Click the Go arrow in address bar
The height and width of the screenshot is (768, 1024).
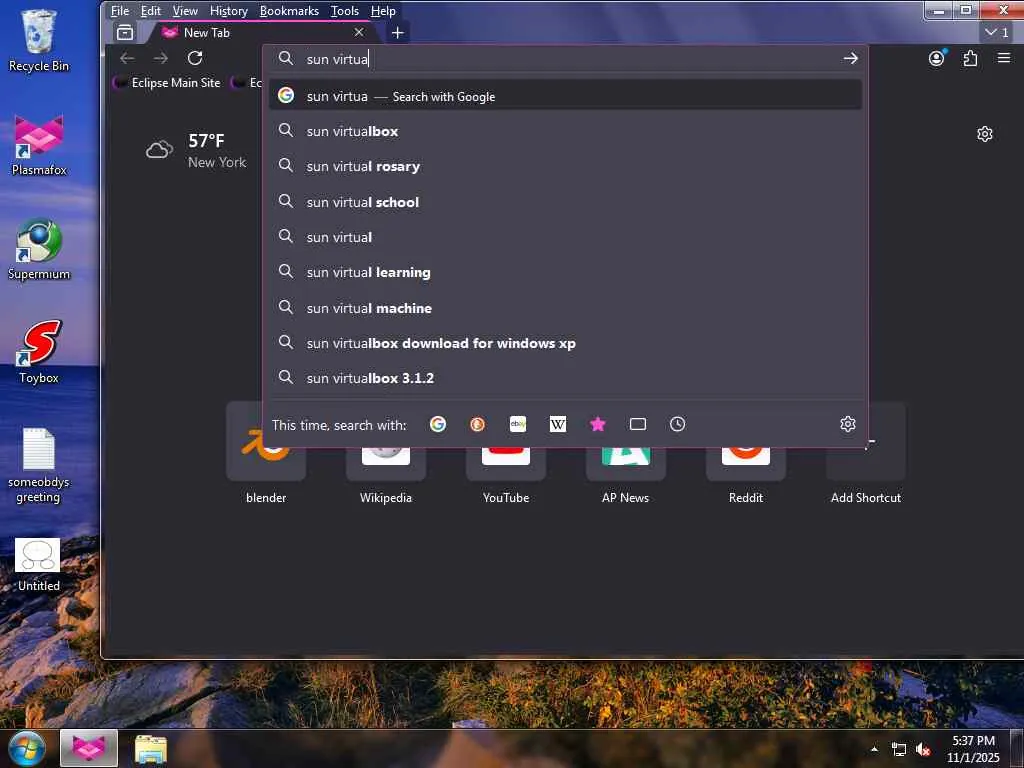(850, 59)
